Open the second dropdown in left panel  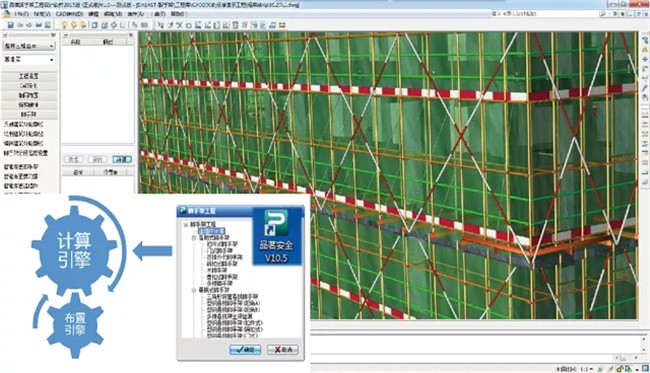coord(29,60)
